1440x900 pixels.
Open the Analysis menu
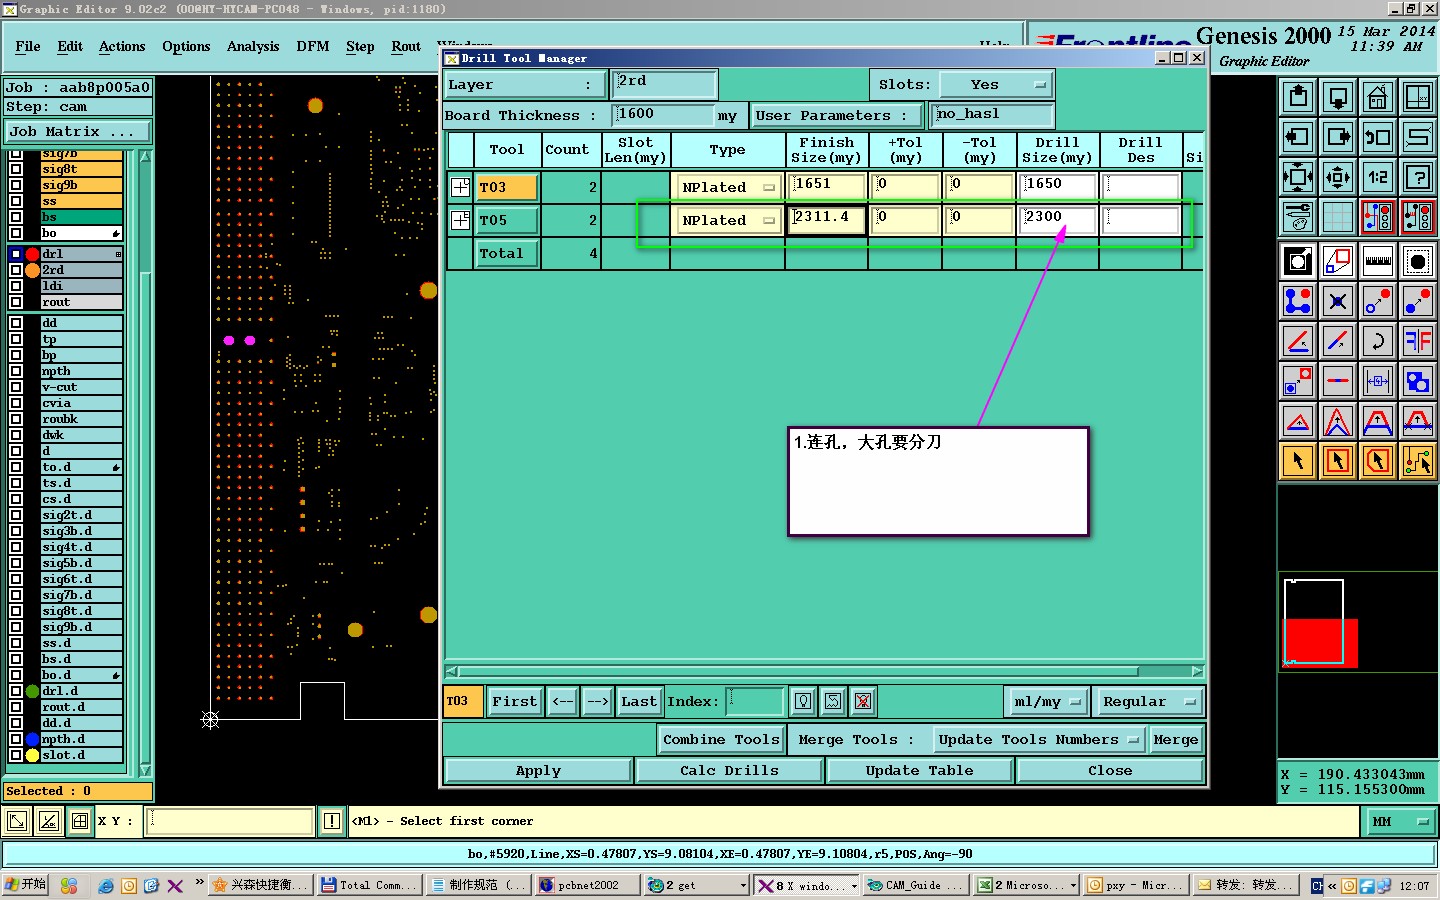[253, 47]
